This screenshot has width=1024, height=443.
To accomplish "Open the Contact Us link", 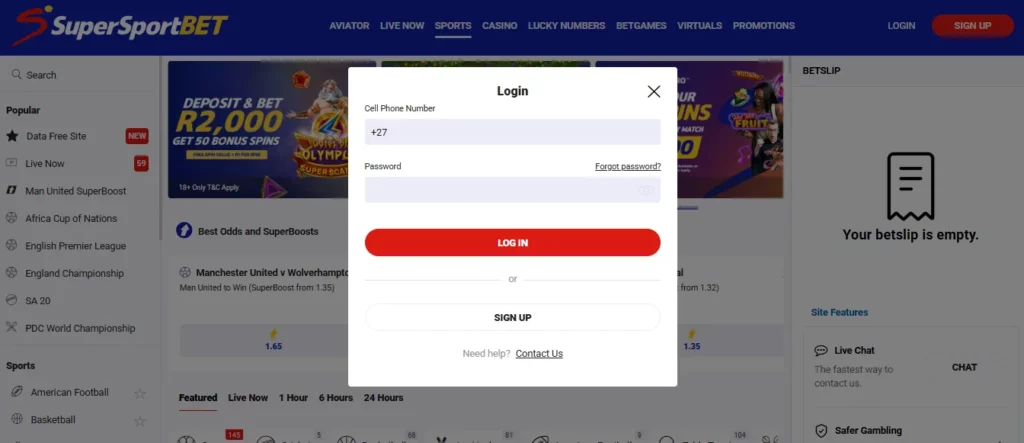I will pyautogui.click(x=539, y=353).
